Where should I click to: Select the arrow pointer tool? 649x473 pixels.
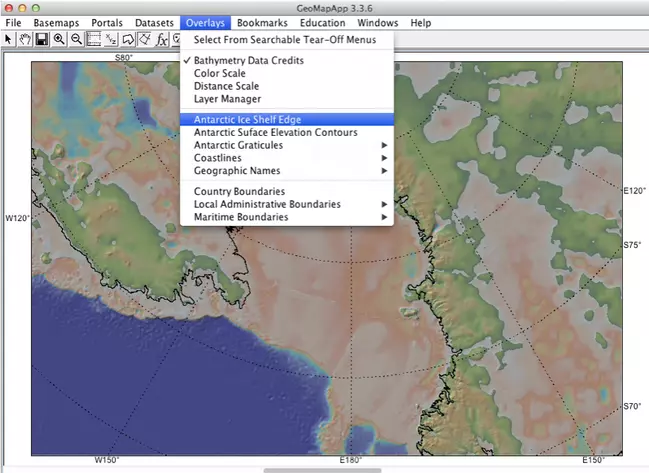tap(8, 39)
